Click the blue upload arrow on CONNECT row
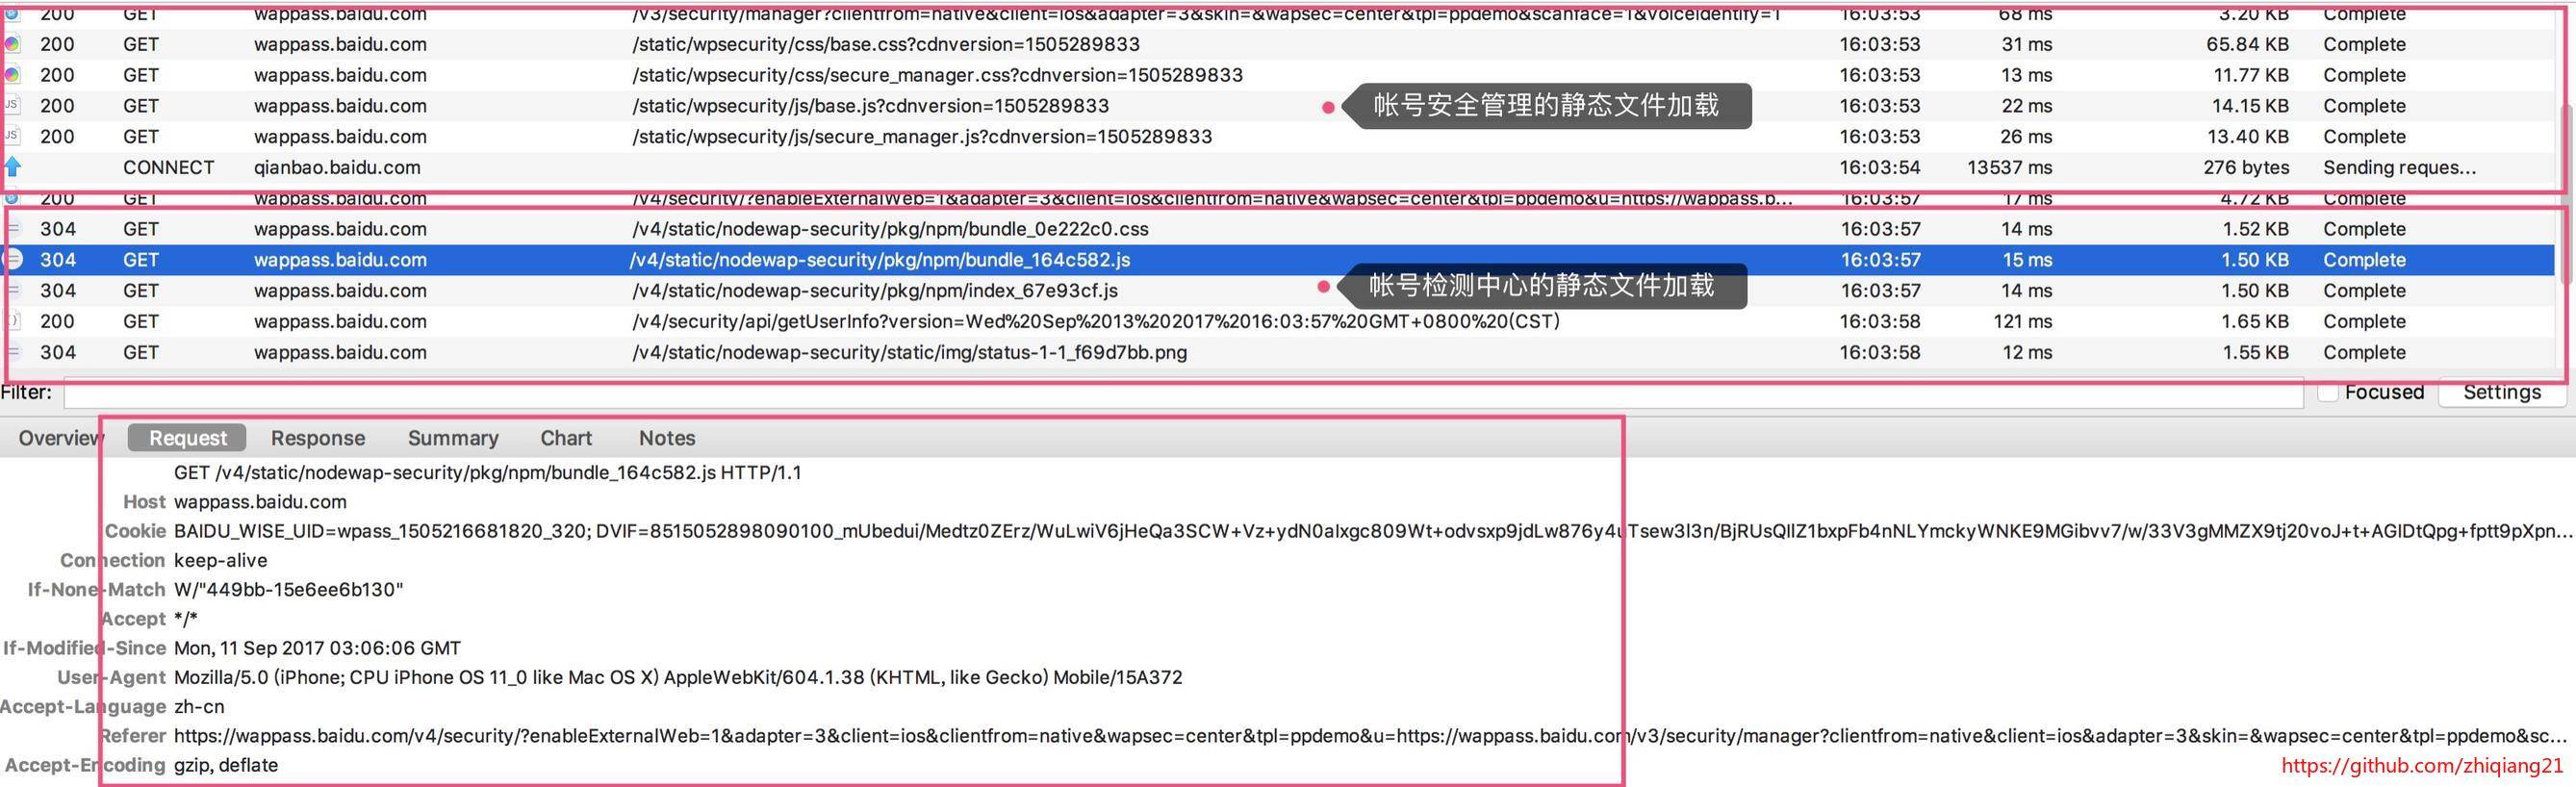This screenshot has width=2576, height=787. pyautogui.click(x=12, y=167)
